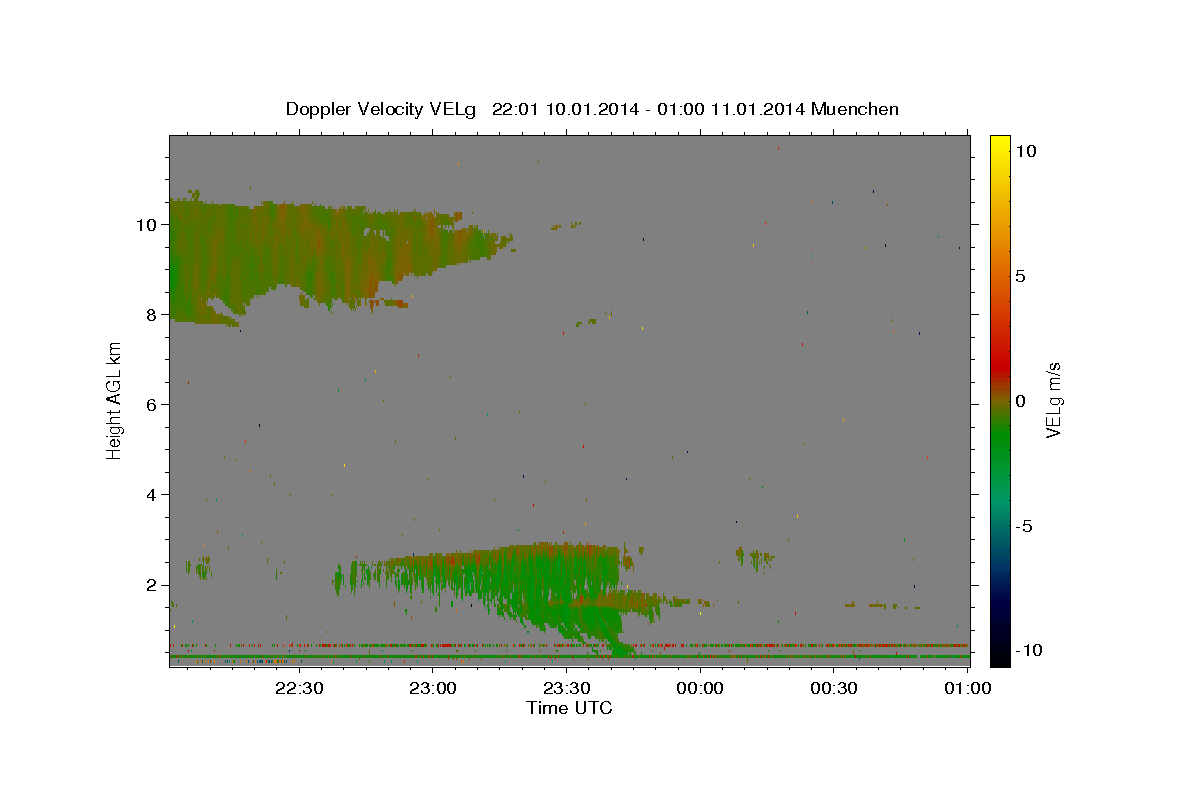The image size is (1200, 800).
Task: Click the 00:30 time tick label
Action: pos(833,688)
